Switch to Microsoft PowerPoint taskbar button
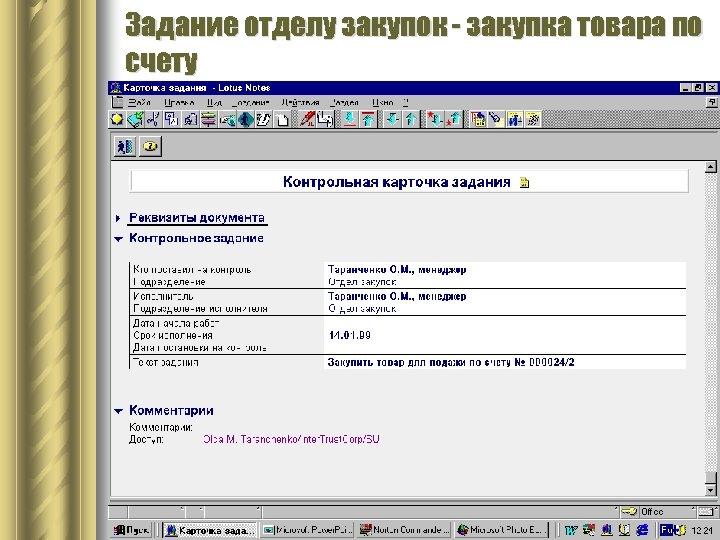The width and height of the screenshot is (720, 540). (306, 530)
